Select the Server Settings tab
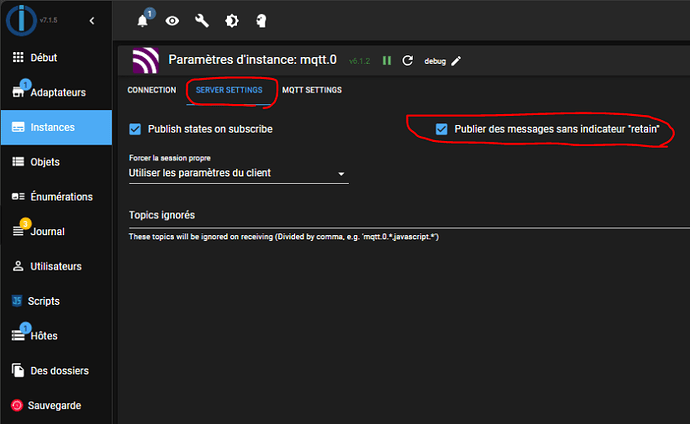 [x=229, y=90]
